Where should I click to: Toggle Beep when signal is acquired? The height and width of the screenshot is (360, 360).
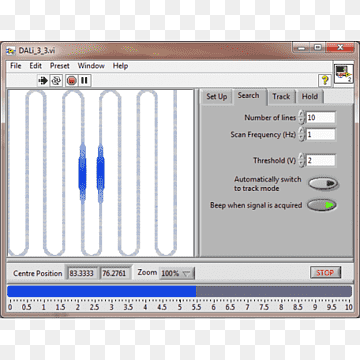click(322, 205)
